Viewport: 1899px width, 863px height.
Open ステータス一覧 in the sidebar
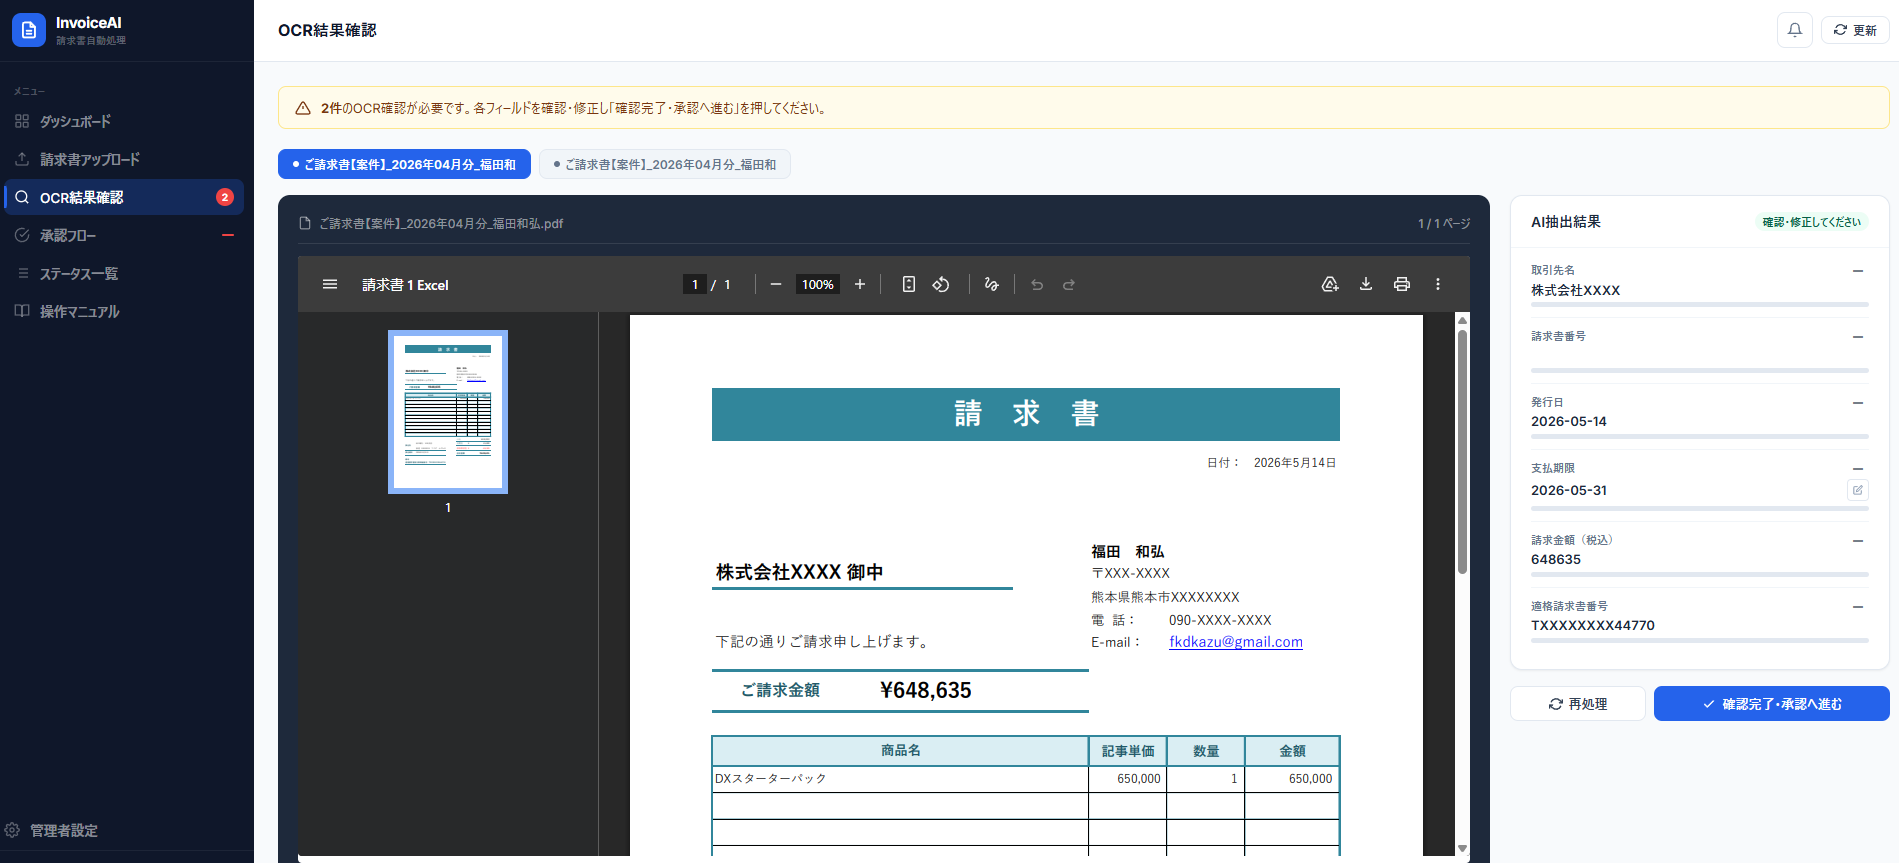coord(122,273)
